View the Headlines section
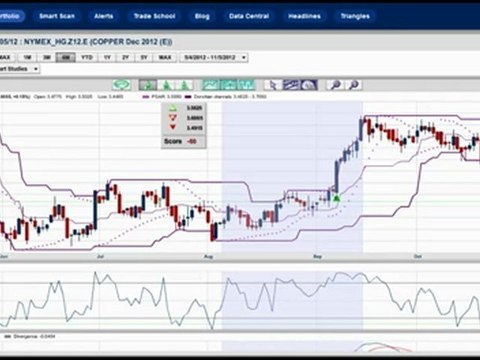The height and width of the screenshot is (360, 480). 304,16
